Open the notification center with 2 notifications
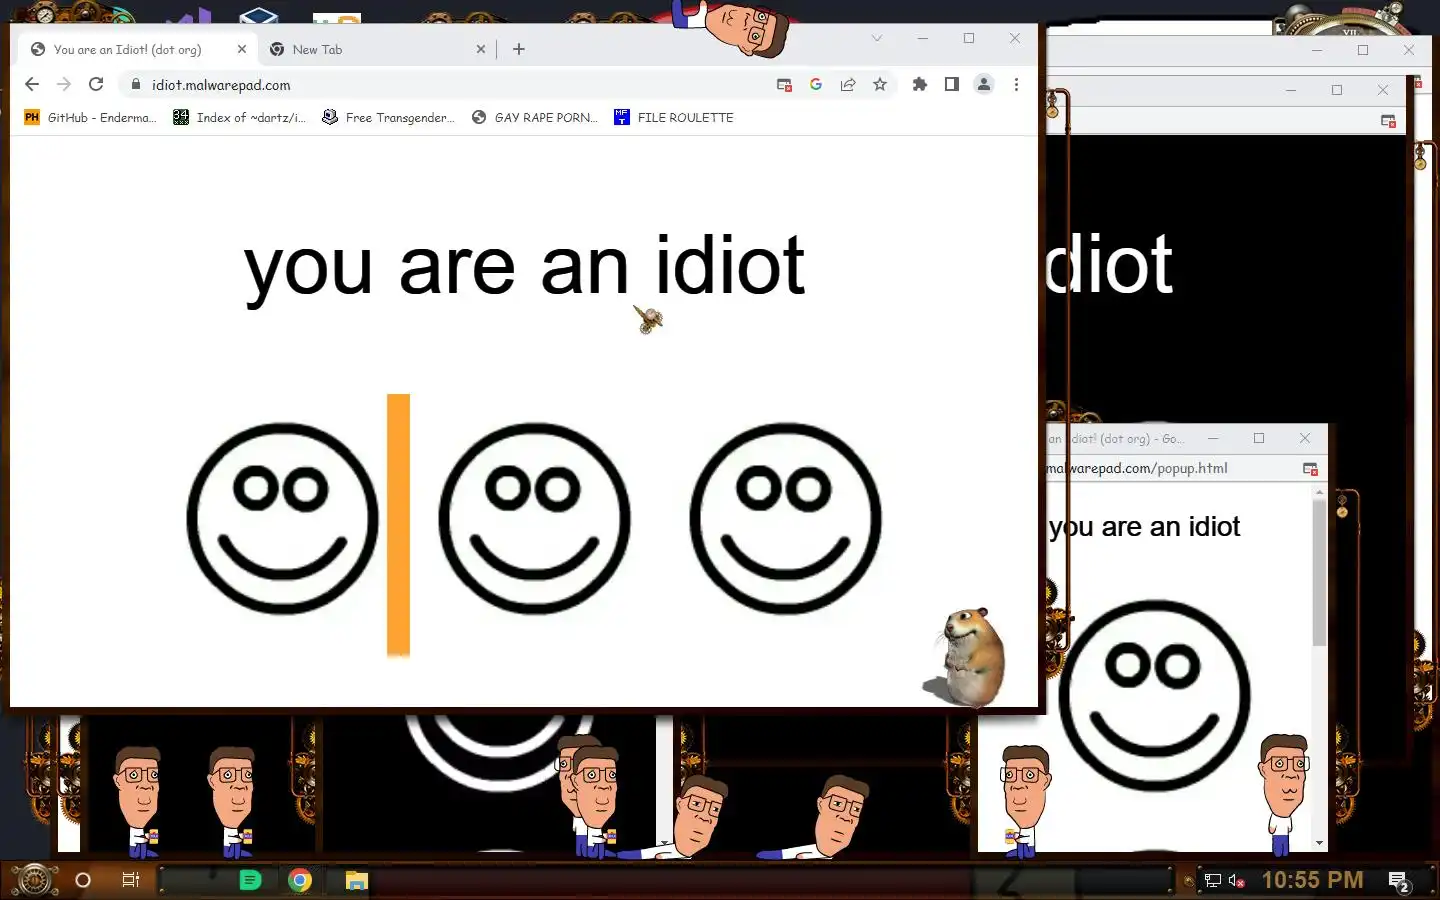Screen dimensions: 1440x900 pyautogui.click(x=1399, y=881)
